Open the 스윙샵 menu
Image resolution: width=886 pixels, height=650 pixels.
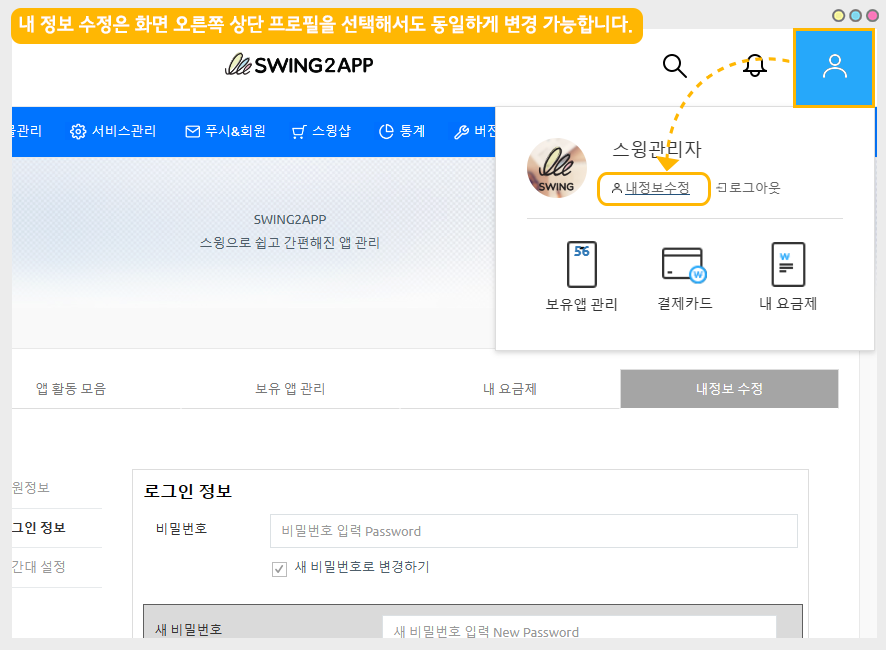tap(321, 131)
